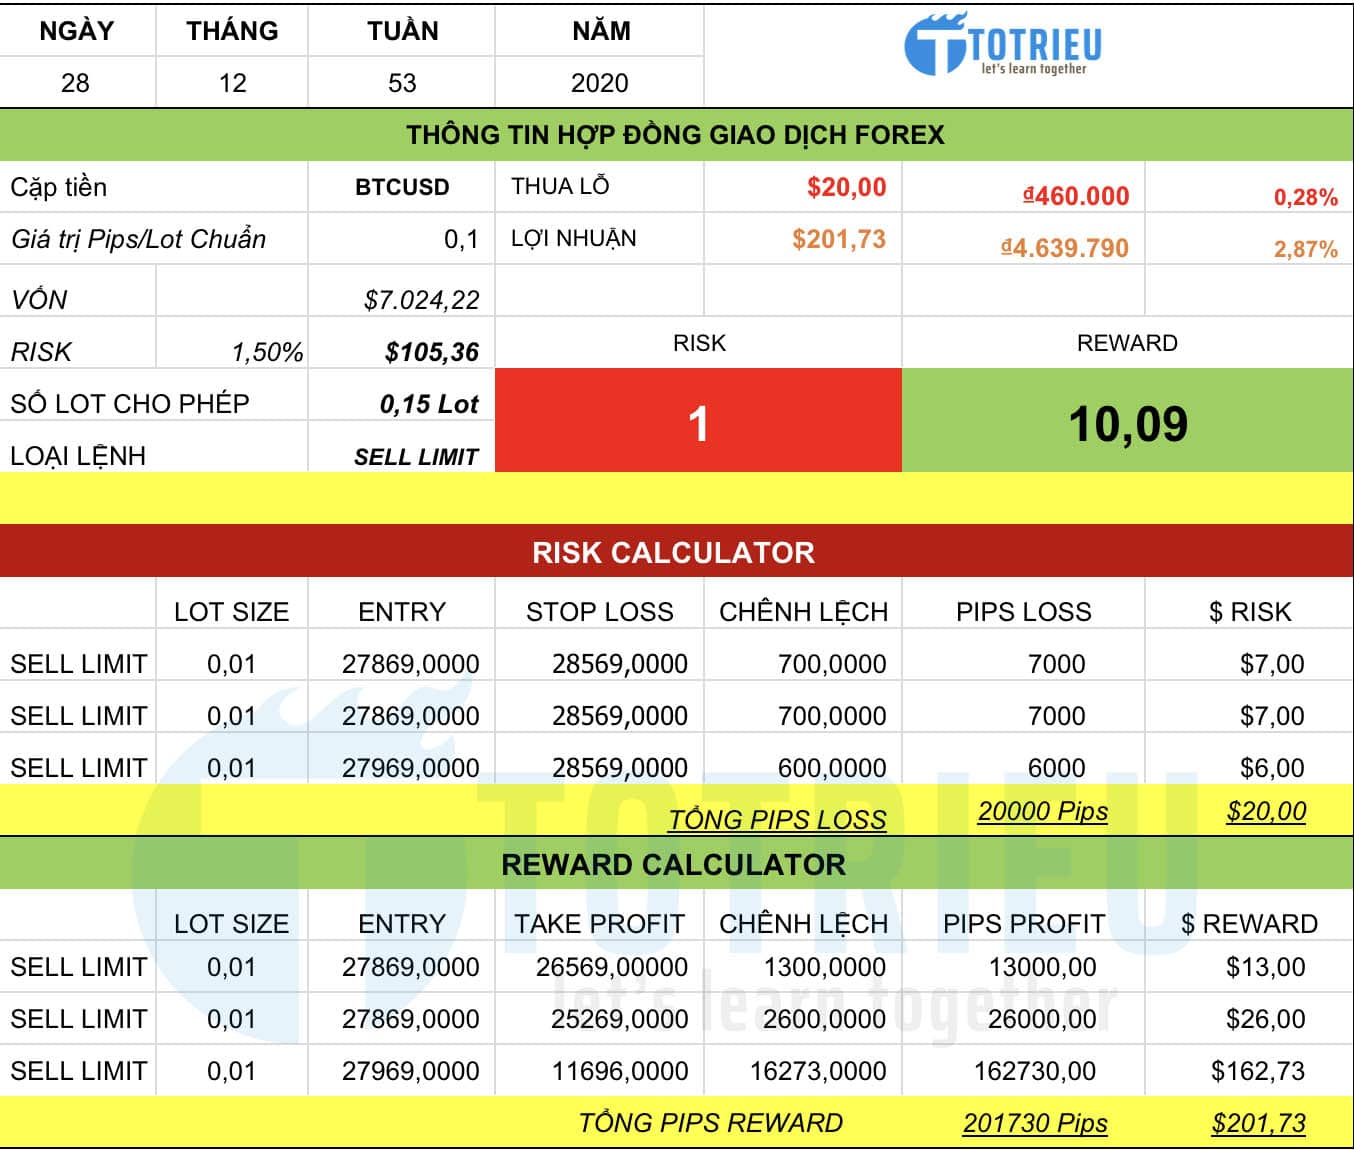1354x1150 pixels.
Task: Click the TỔNG PIPS REWARD label
Action: [x=711, y=1123]
